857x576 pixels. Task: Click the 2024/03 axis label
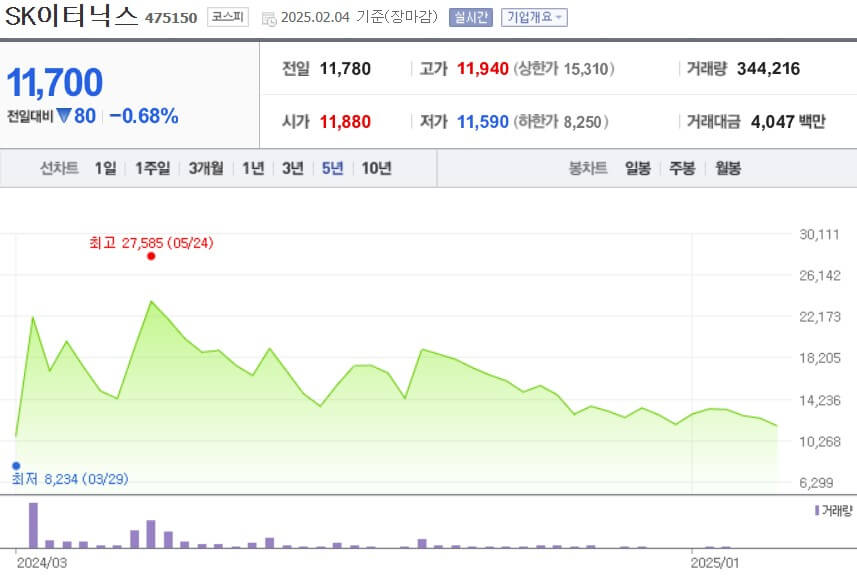pyautogui.click(x=42, y=563)
